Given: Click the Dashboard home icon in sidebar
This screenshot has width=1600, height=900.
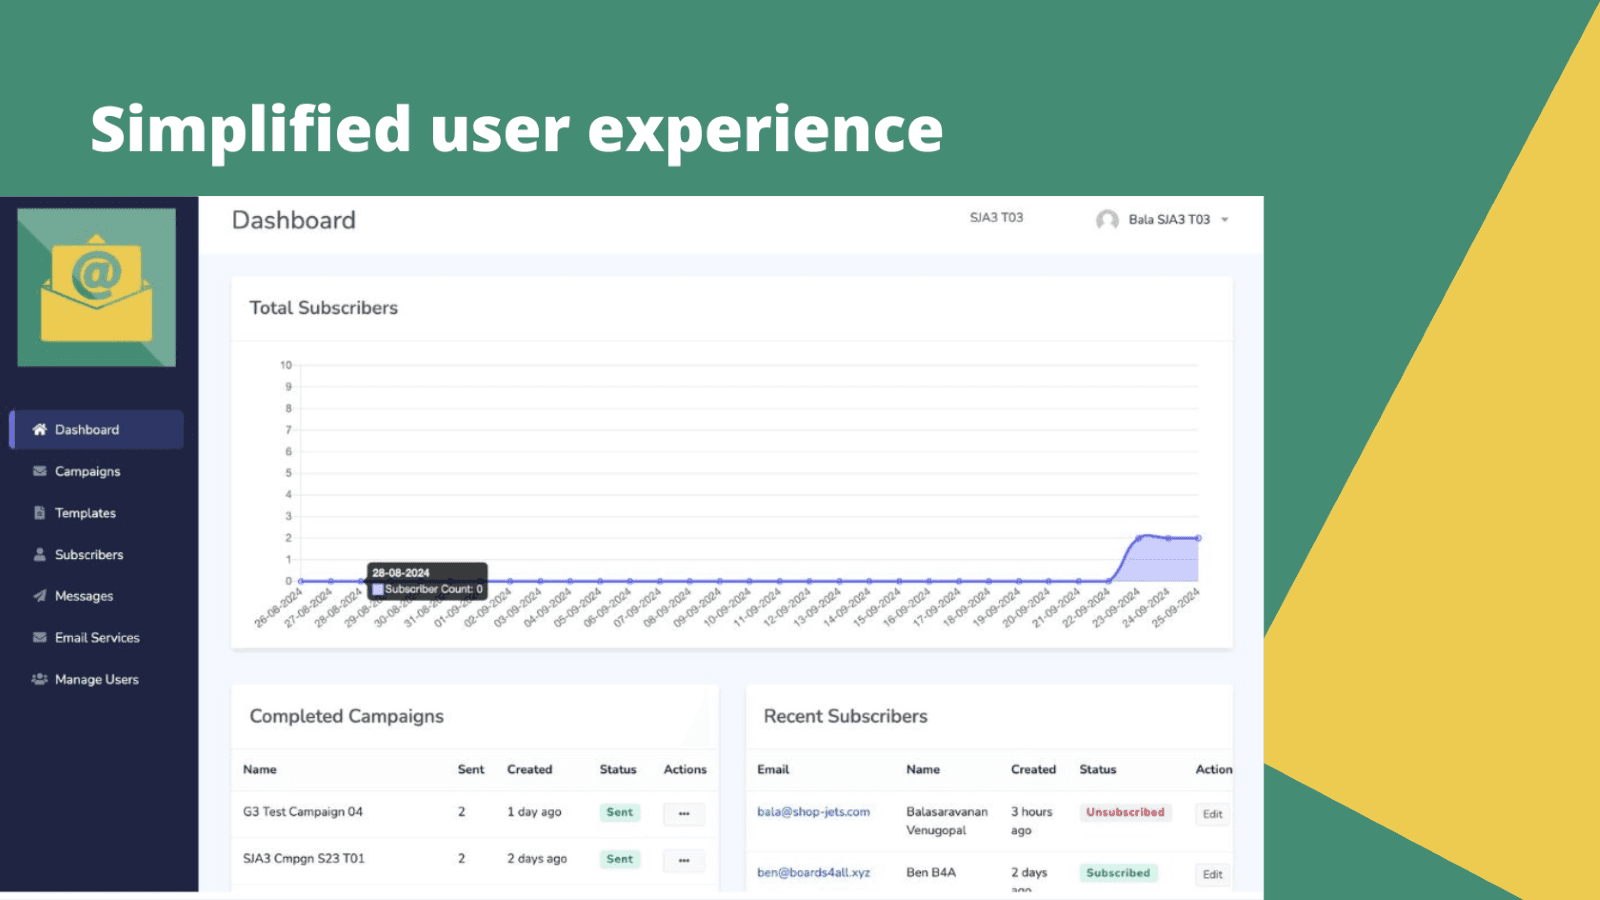Looking at the screenshot, I should pos(40,430).
